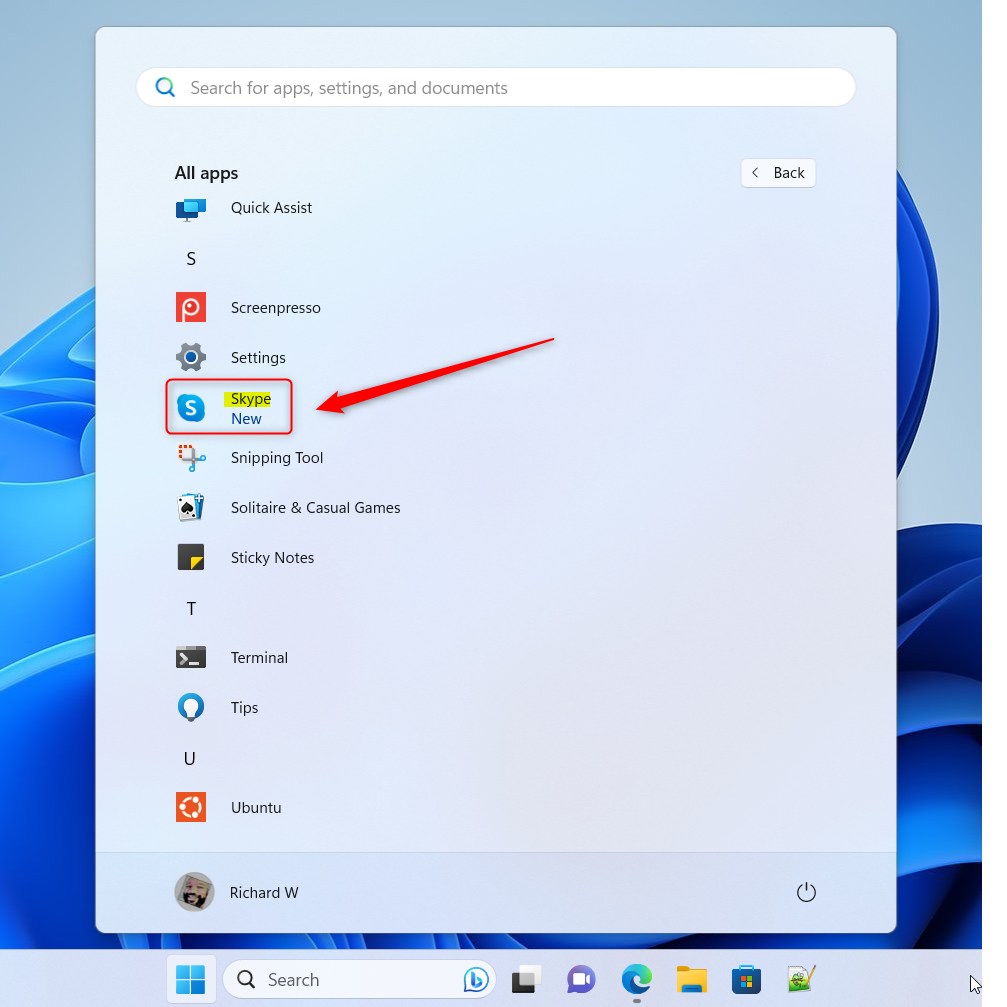Open Solitaire & Casual Games
Image resolution: width=1007 pixels, height=1007 pixels.
tap(315, 507)
